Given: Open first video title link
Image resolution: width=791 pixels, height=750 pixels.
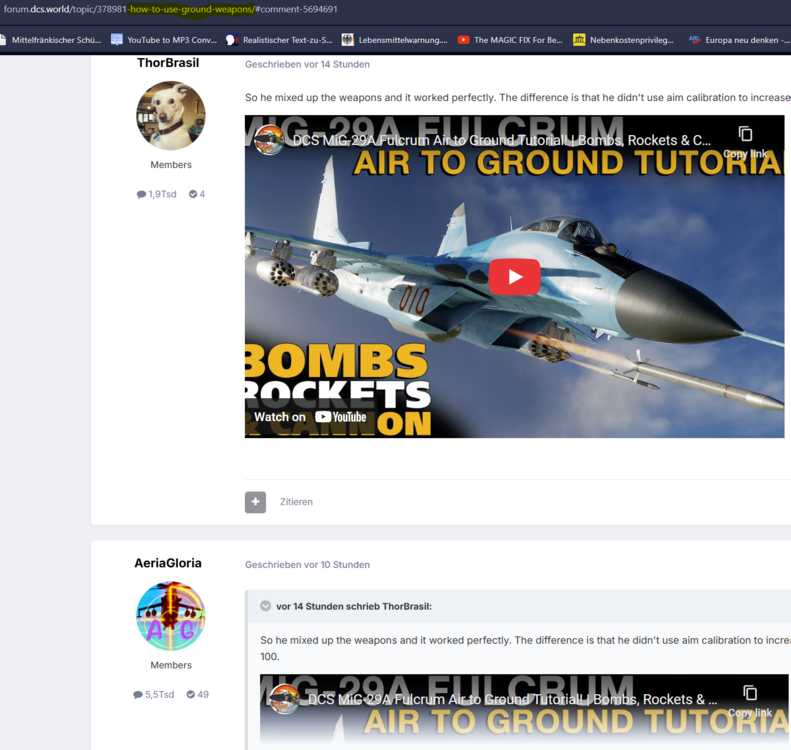Looking at the screenshot, I should (x=501, y=140).
